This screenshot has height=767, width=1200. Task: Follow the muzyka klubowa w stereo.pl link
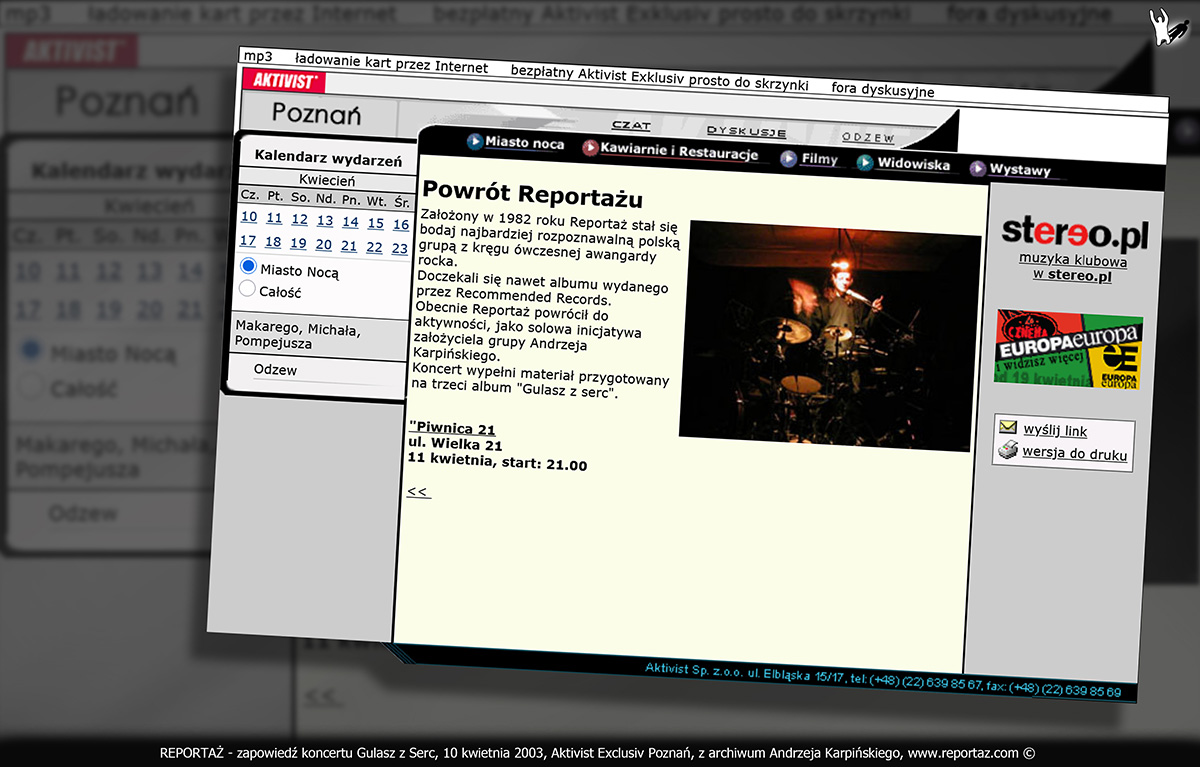click(1072, 268)
